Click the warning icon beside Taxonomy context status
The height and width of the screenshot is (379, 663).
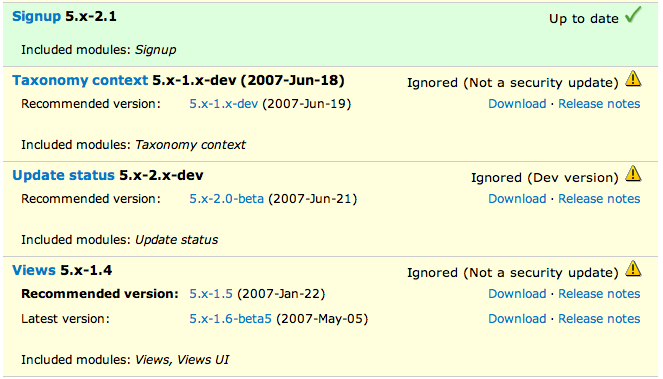(x=633, y=79)
